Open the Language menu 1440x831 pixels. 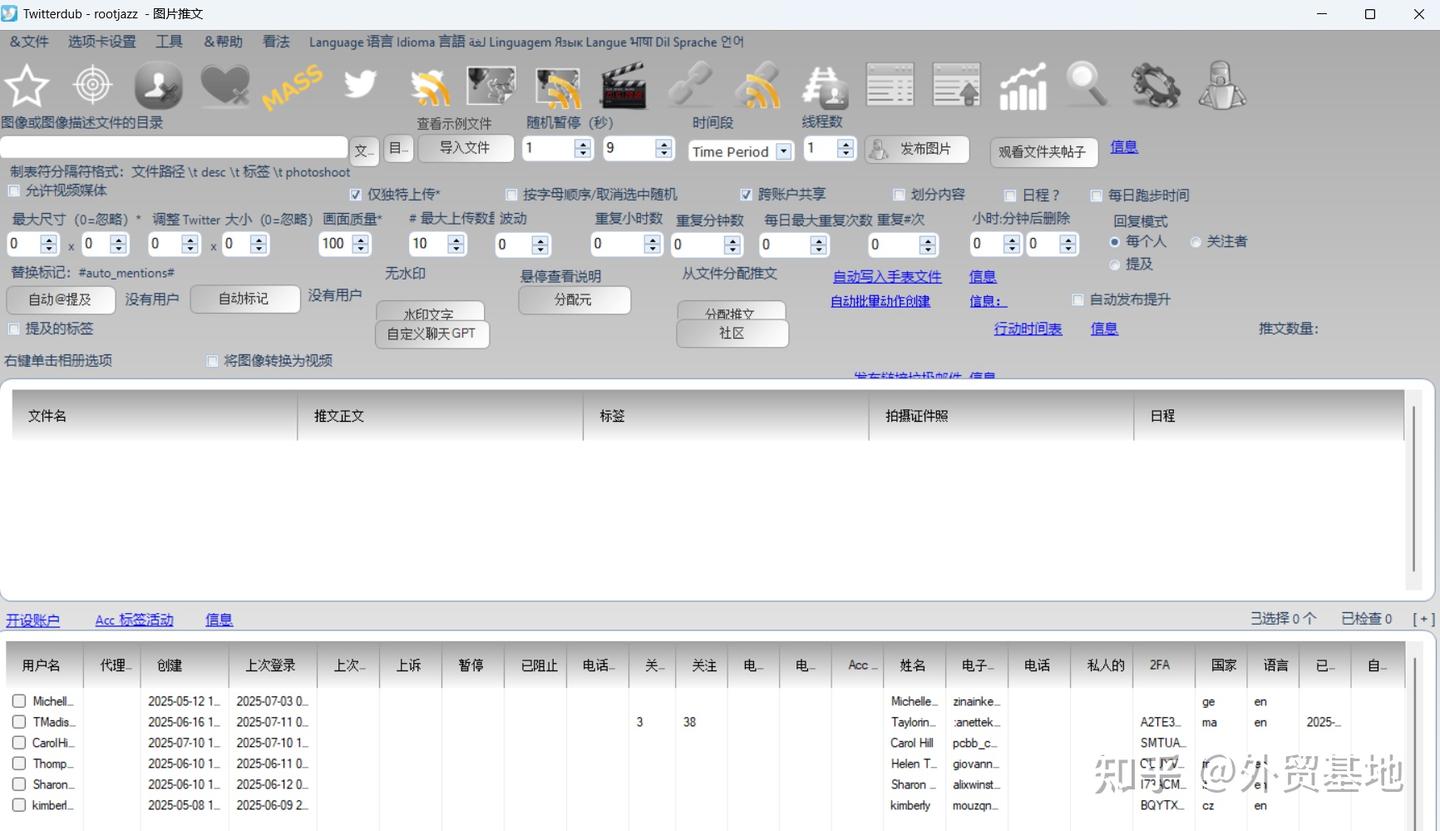pyautogui.click(x=526, y=42)
